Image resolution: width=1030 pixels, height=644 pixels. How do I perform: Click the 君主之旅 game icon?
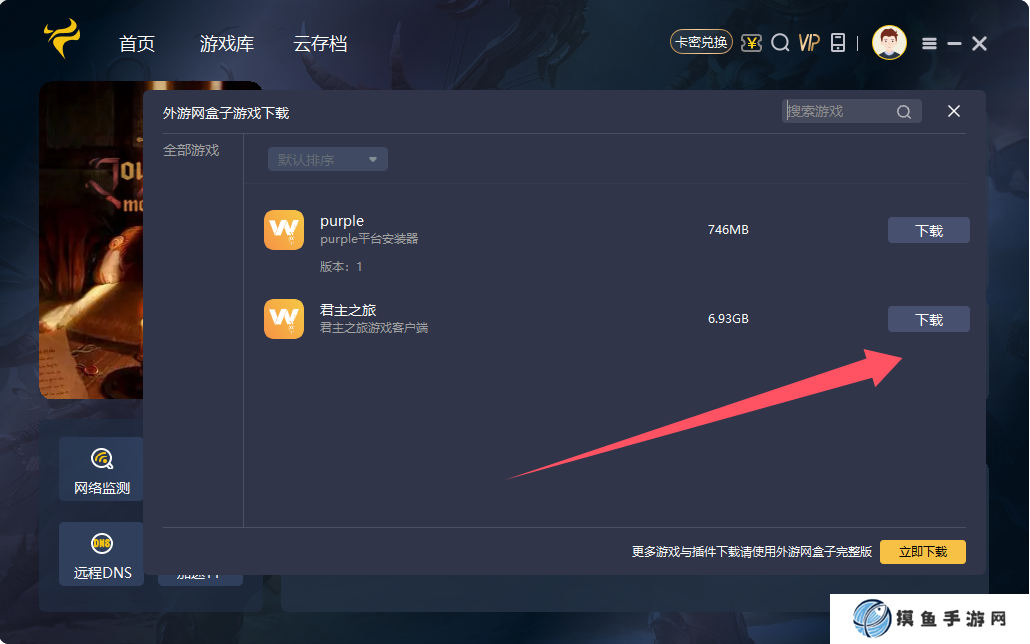(x=284, y=319)
